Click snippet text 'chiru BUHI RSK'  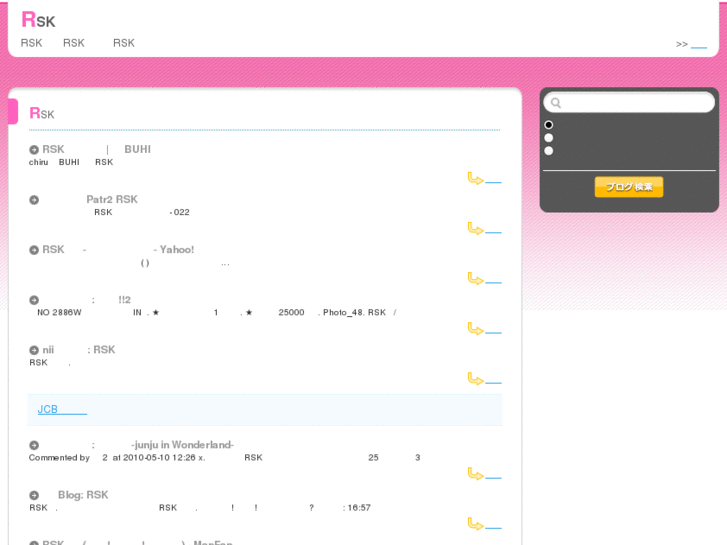(71, 162)
